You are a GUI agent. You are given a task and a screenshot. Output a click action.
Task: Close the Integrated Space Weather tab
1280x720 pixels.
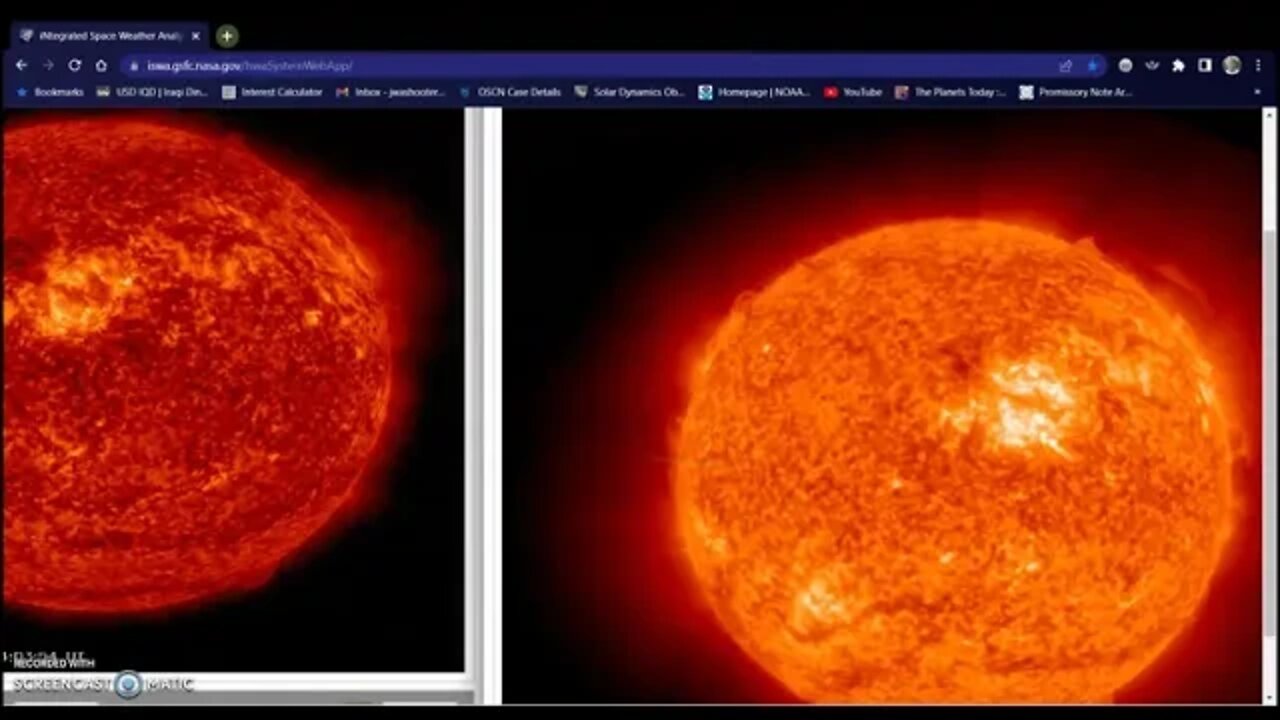pos(196,36)
